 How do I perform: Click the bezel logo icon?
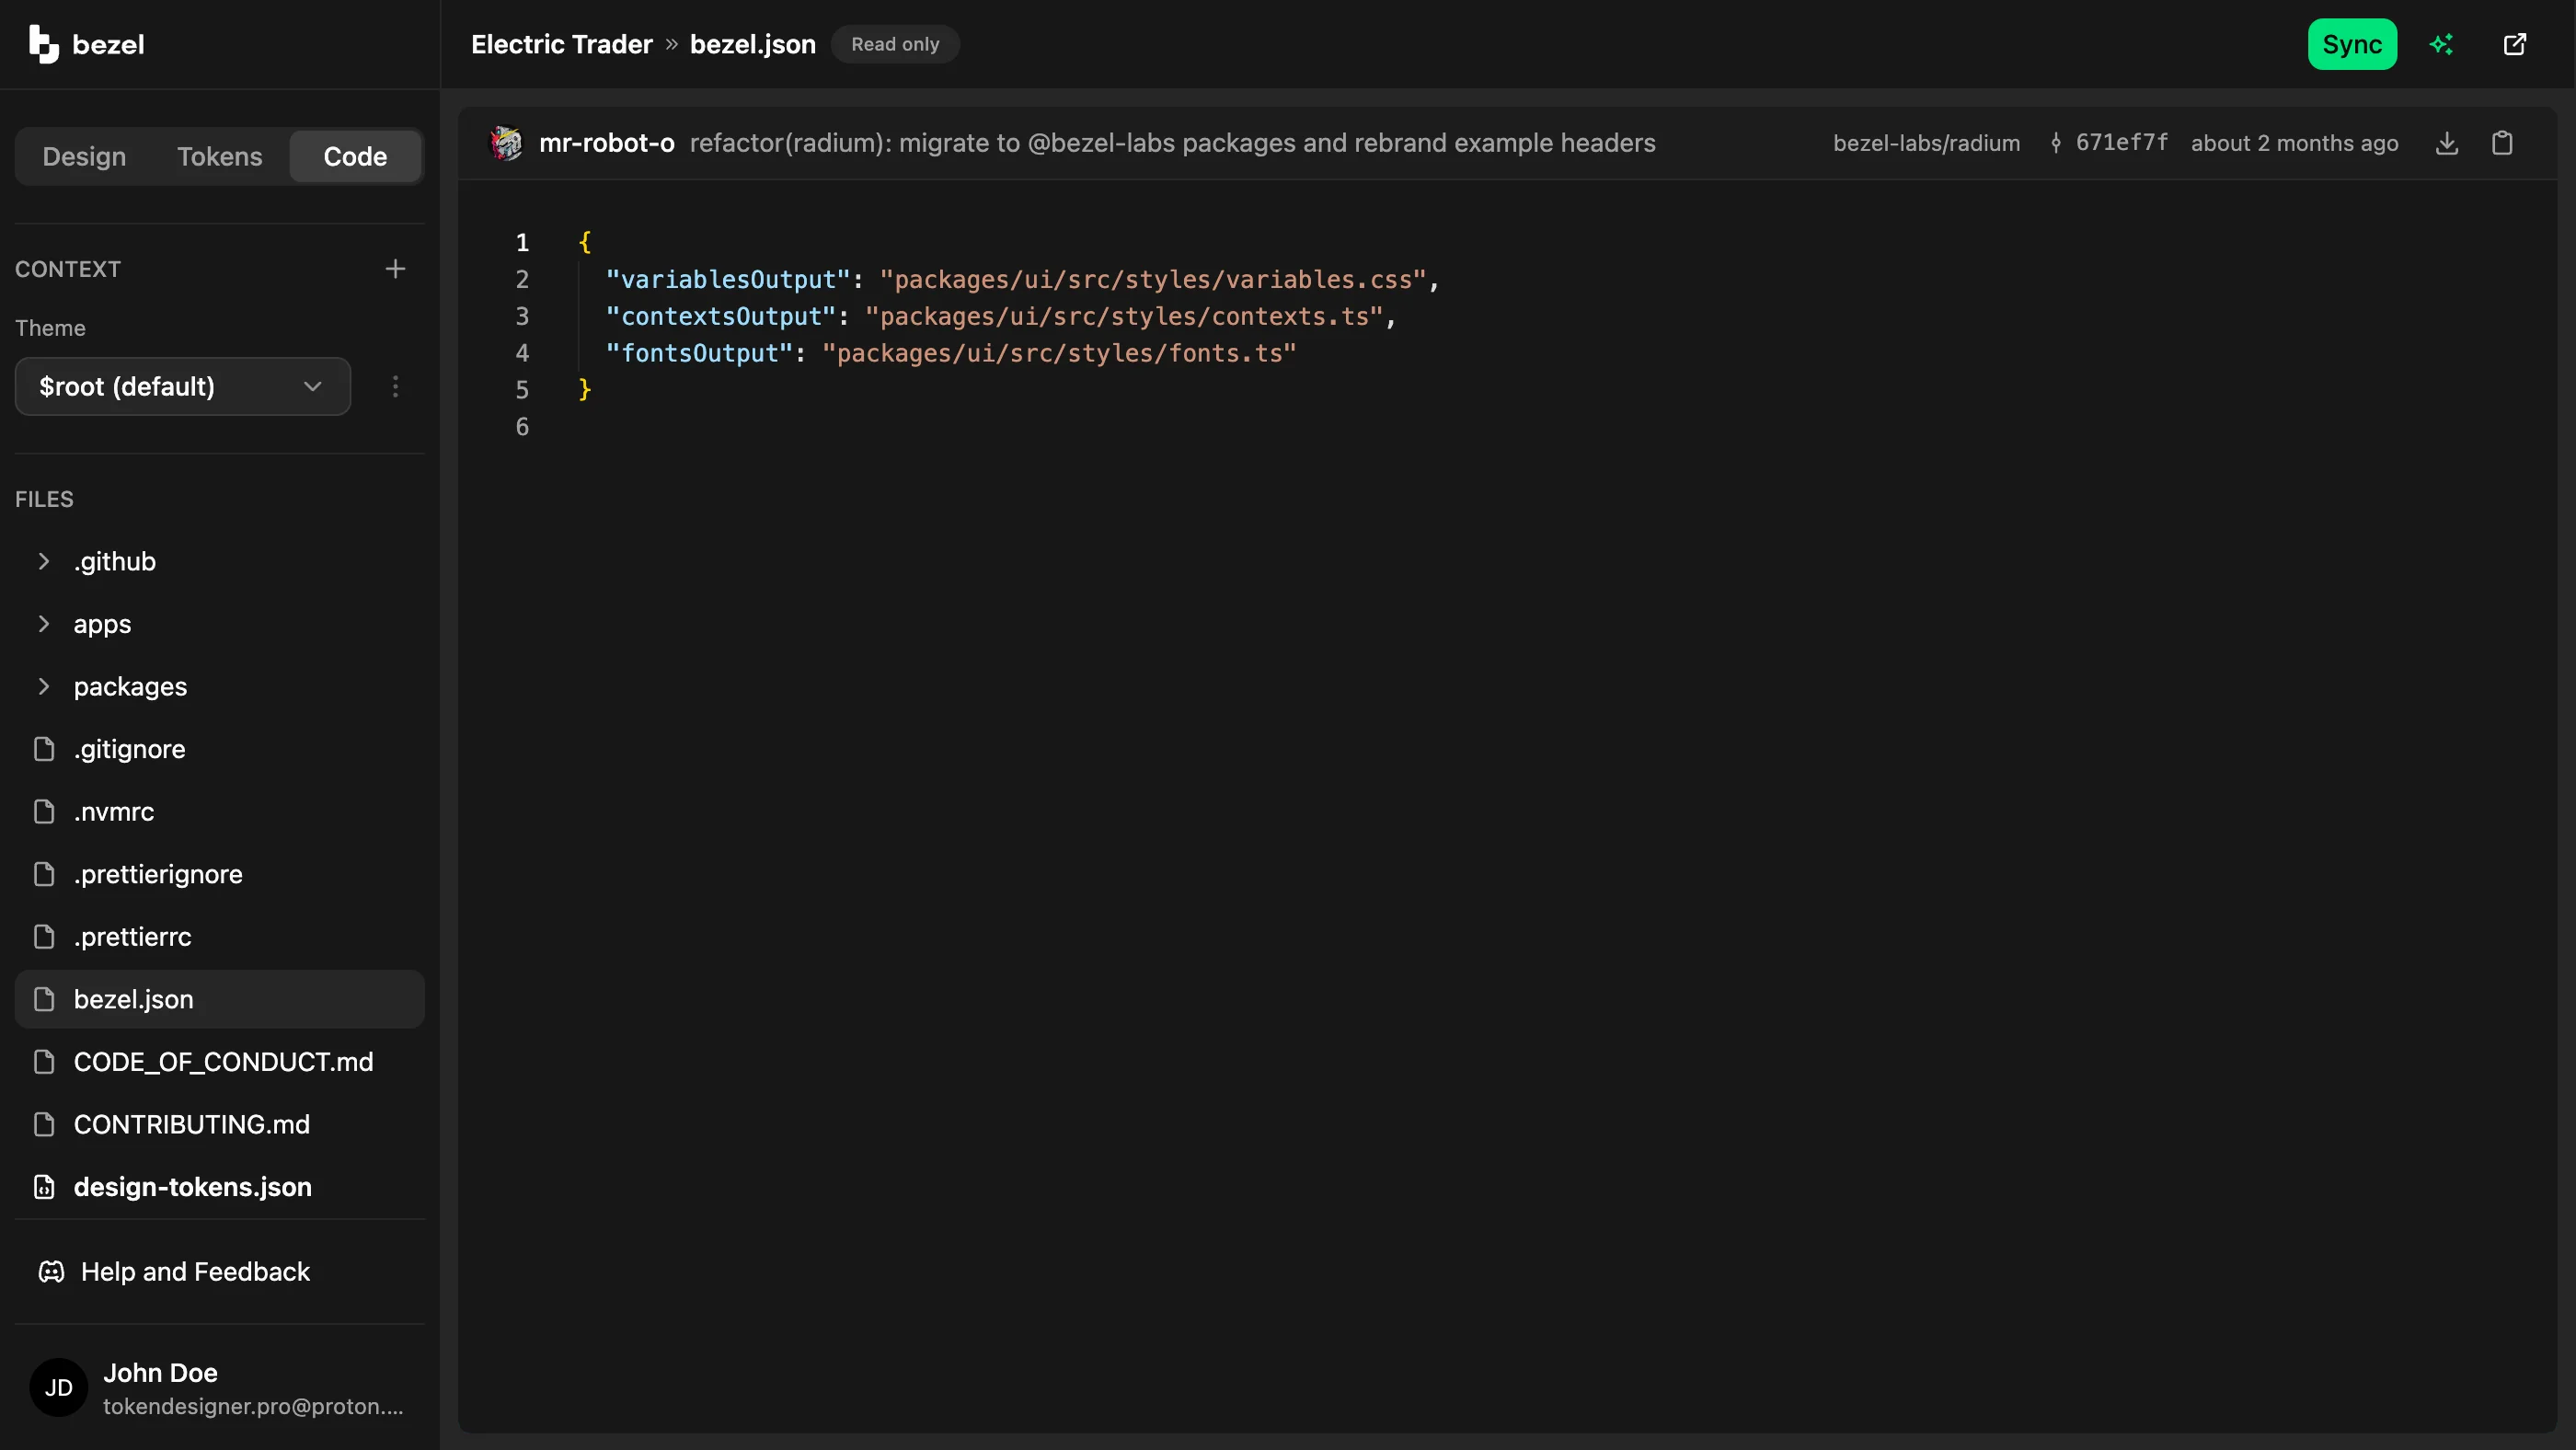click(43, 44)
